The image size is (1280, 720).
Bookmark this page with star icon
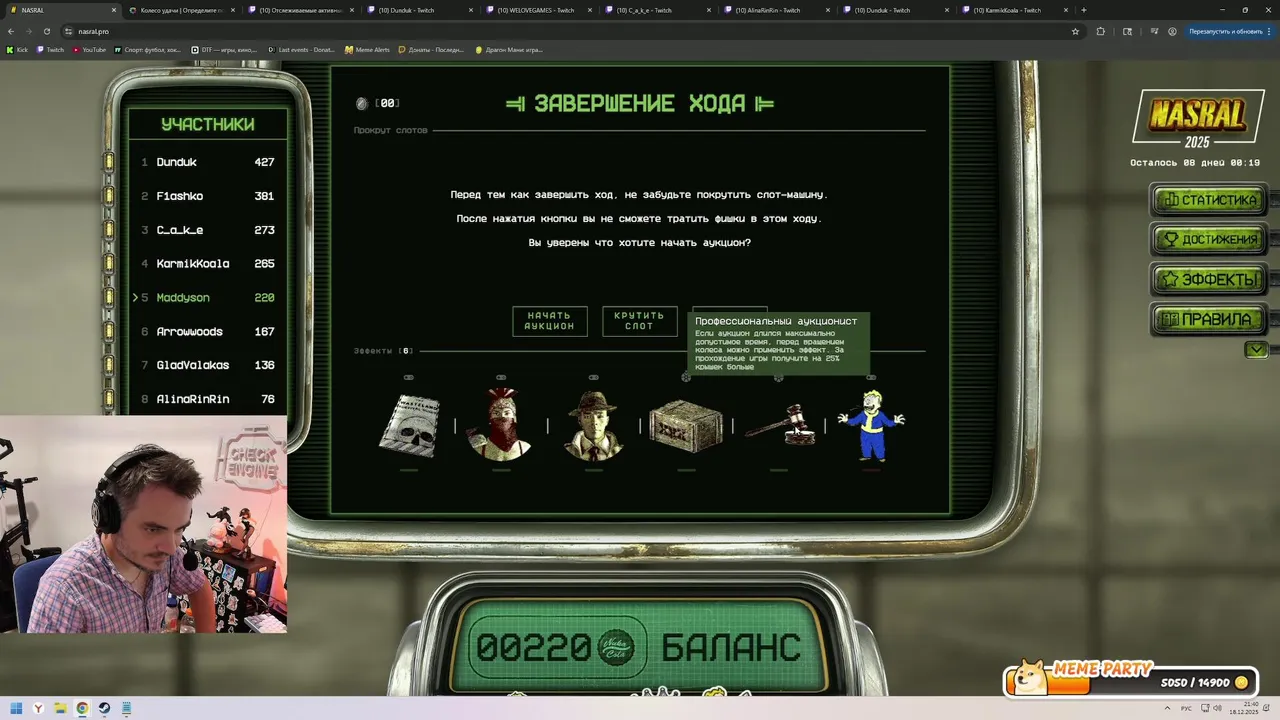tap(1075, 31)
